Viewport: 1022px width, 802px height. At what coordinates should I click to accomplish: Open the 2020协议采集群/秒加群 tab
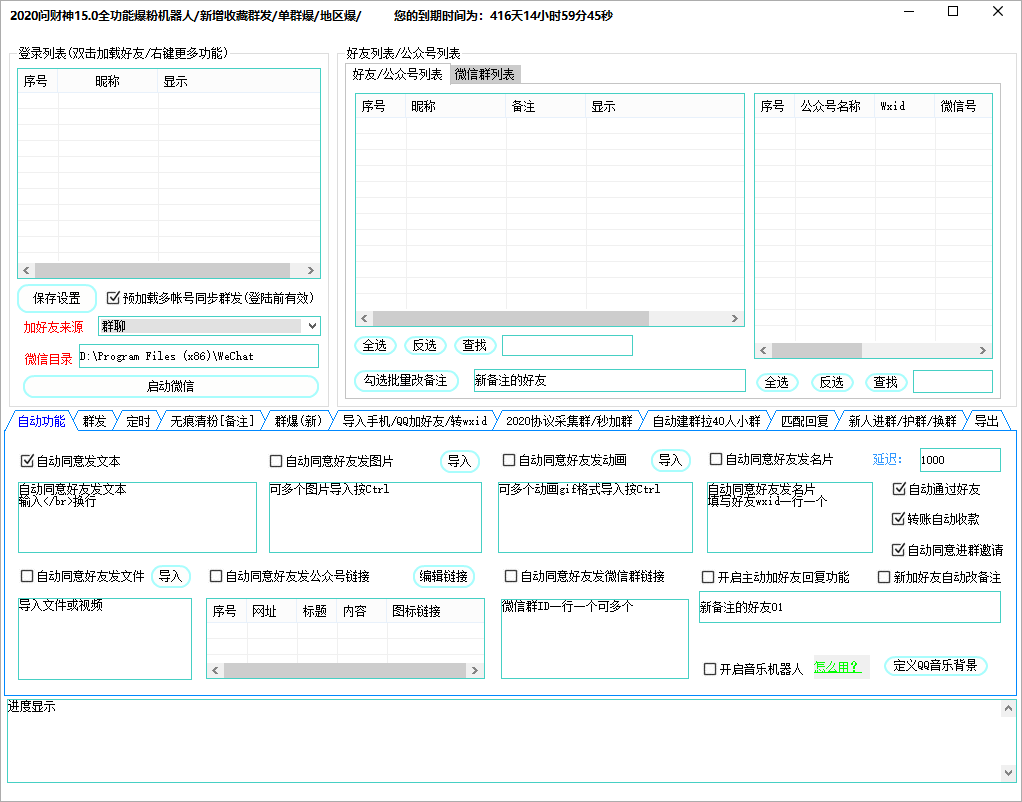pyautogui.click(x=569, y=421)
